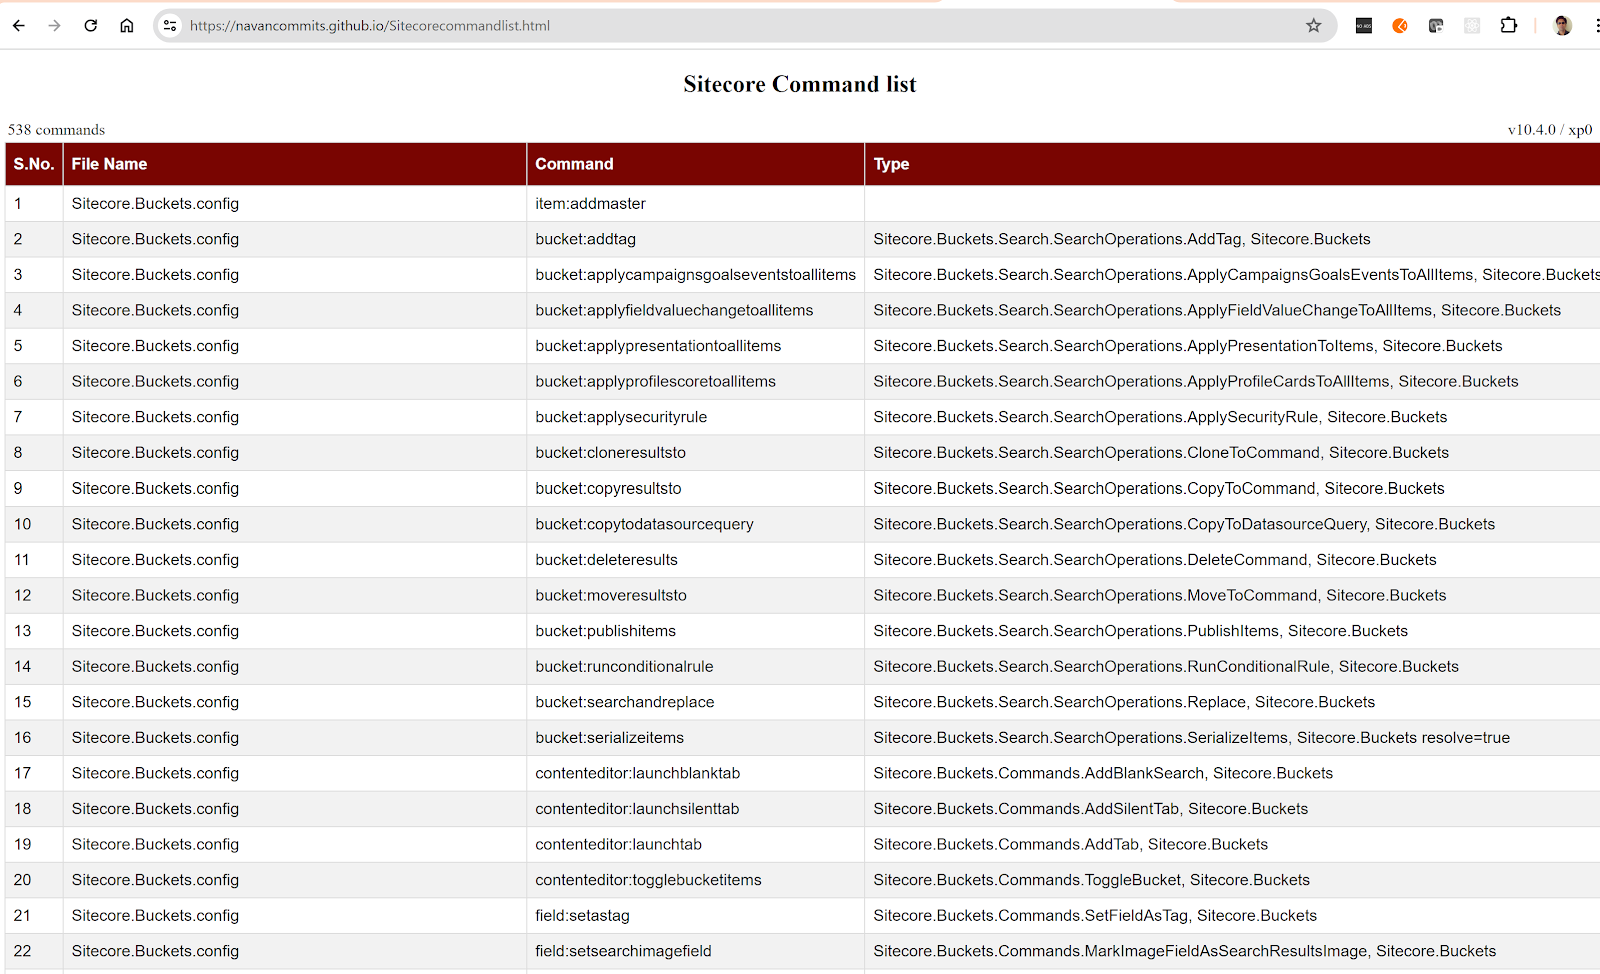Viewport: 1600px width, 974px height.
Task: Click bucket:serializeitems command cell
Action: tap(696, 738)
